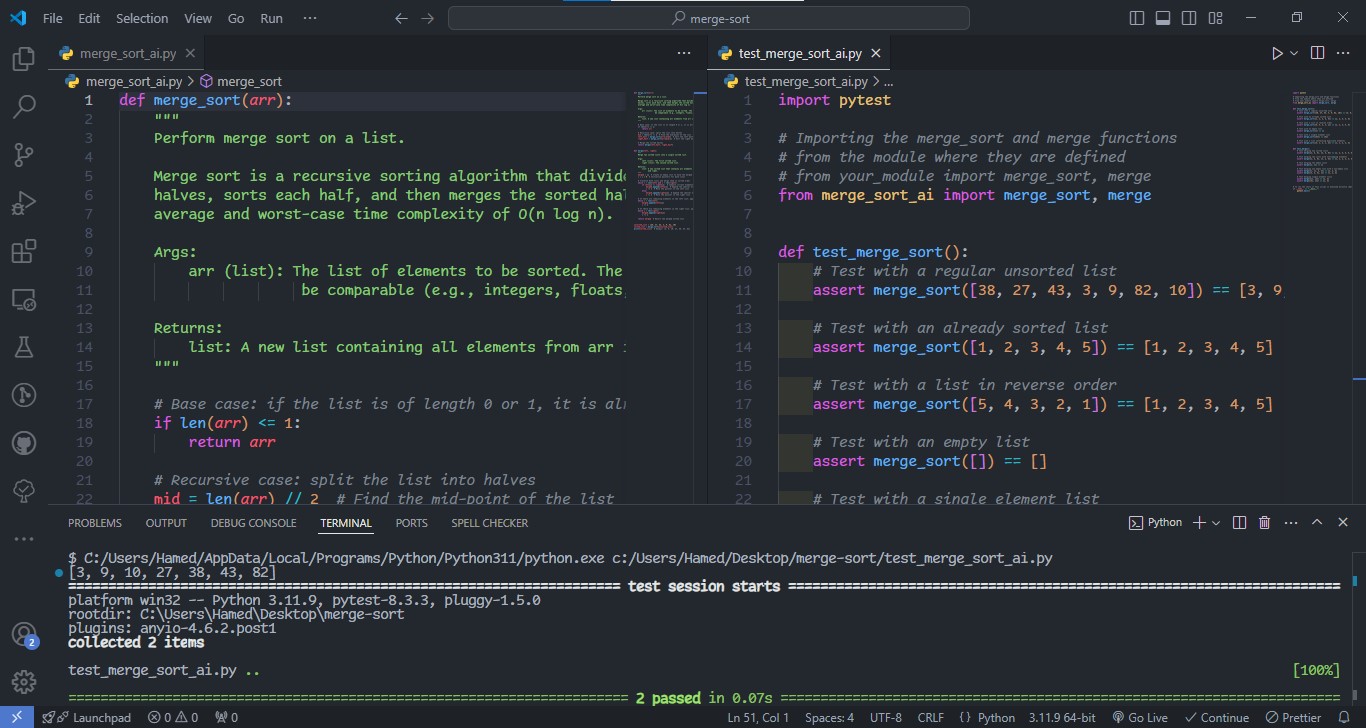Kill terminal with the trash icon
The height and width of the screenshot is (728, 1366).
click(1264, 523)
